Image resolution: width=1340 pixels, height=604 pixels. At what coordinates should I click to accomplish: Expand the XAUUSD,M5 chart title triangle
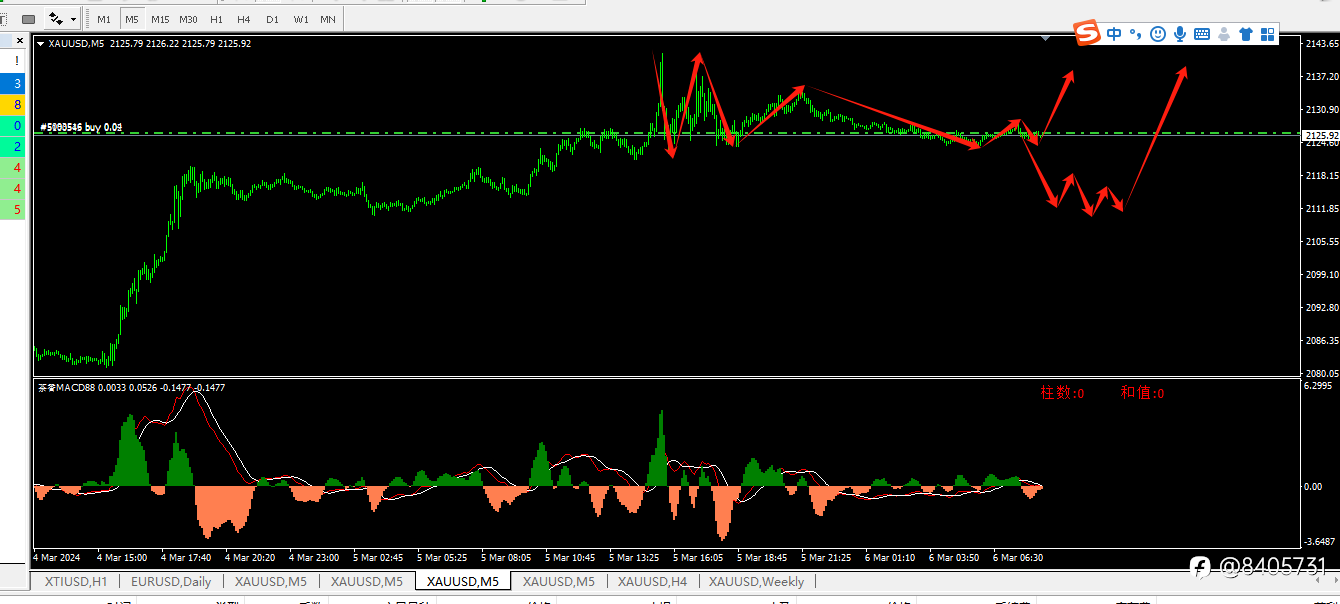tap(40, 44)
